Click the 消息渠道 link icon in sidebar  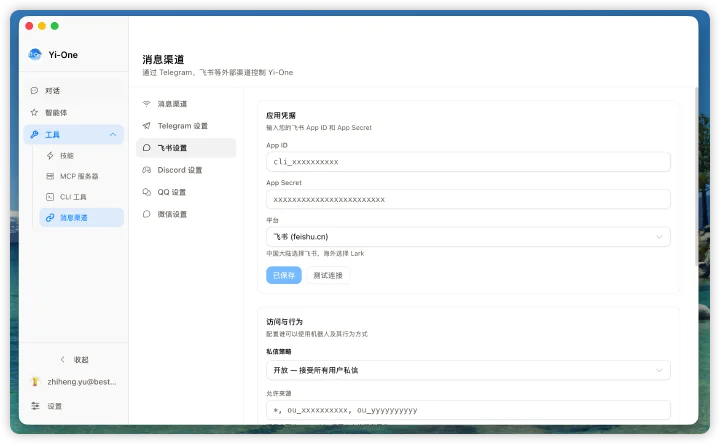[50, 218]
